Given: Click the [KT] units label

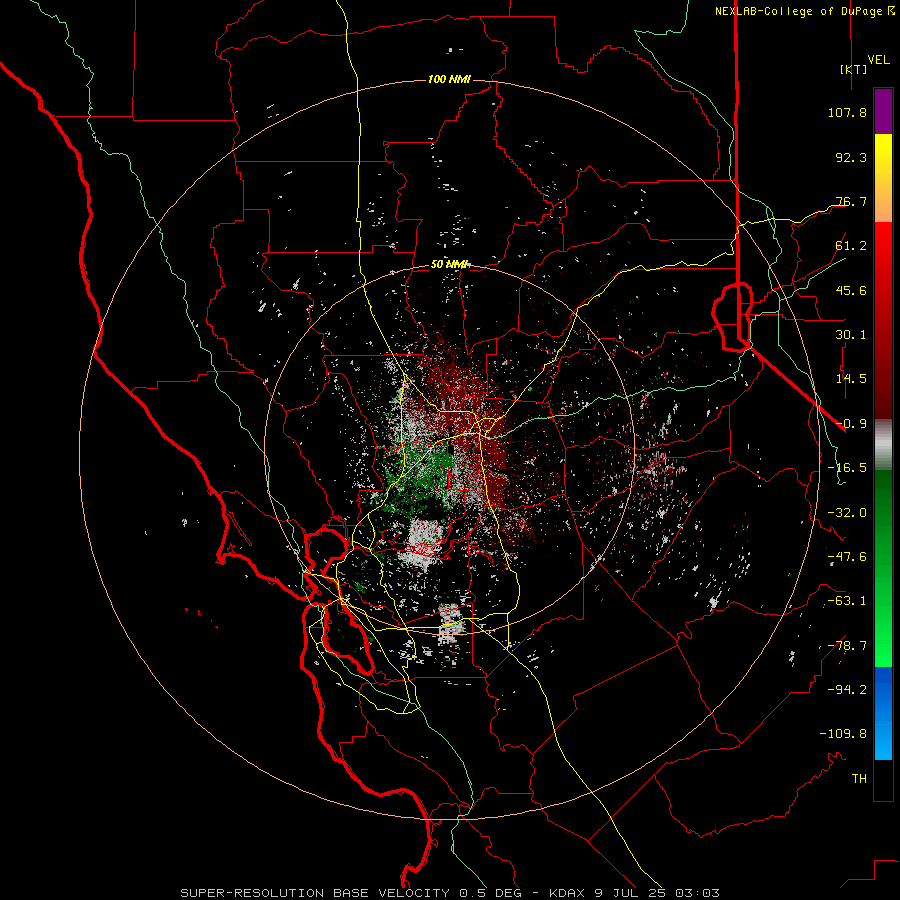Looking at the screenshot, I should pyautogui.click(x=854, y=69).
